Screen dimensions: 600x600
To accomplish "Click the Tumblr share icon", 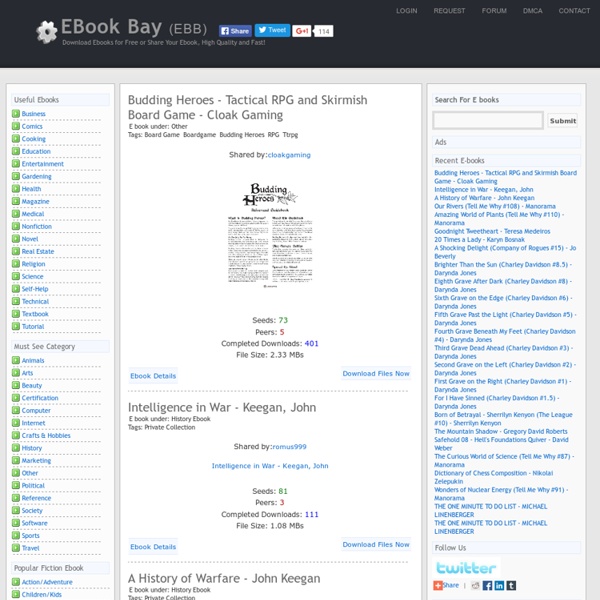I will [512, 586].
